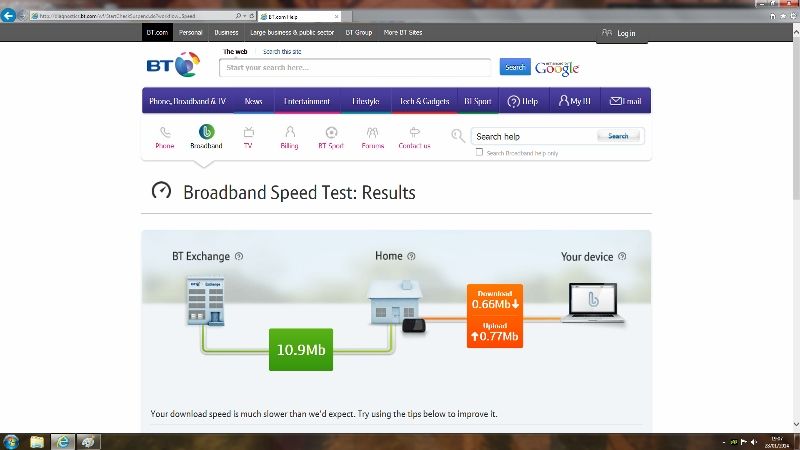The image size is (800, 450).
Task: Focus the Search help input field
Action: (534, 136)
